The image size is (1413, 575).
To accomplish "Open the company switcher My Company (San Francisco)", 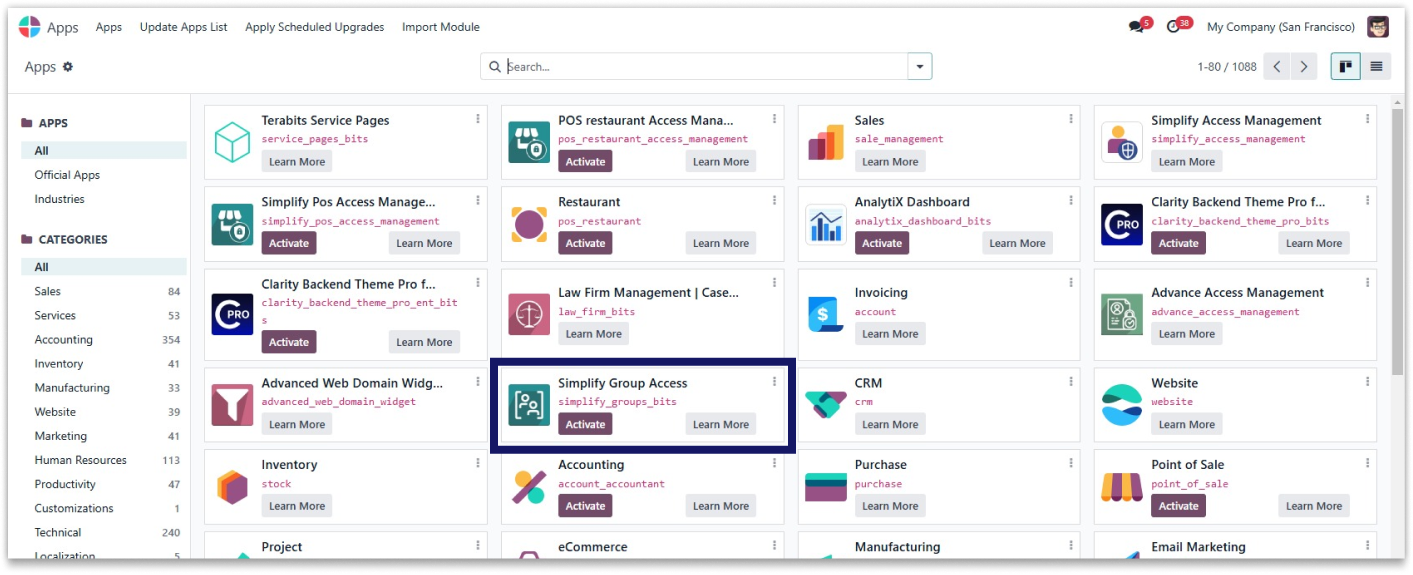I will tap(1281, 27).
